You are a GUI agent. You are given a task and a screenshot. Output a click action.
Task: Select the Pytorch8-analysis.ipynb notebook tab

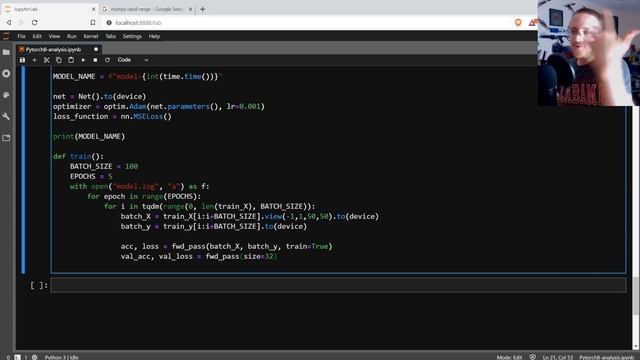[x=53, y=49]
